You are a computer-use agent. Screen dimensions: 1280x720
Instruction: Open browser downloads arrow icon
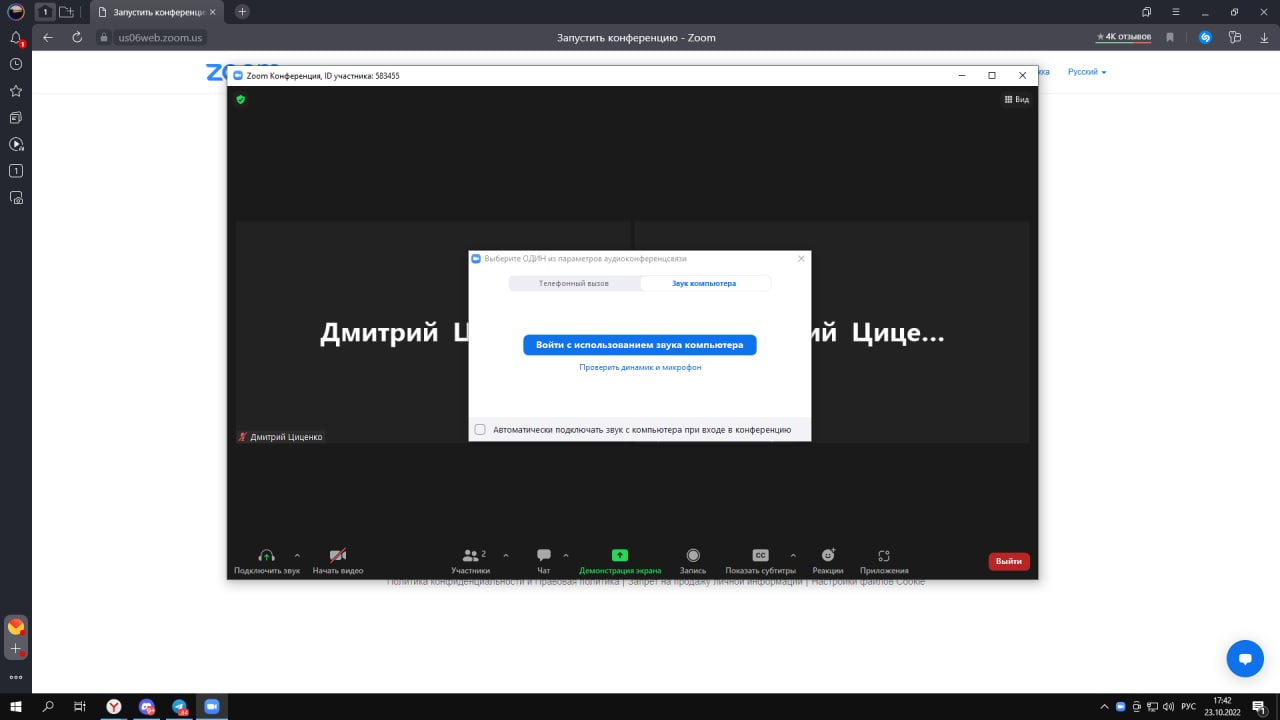1262,37
